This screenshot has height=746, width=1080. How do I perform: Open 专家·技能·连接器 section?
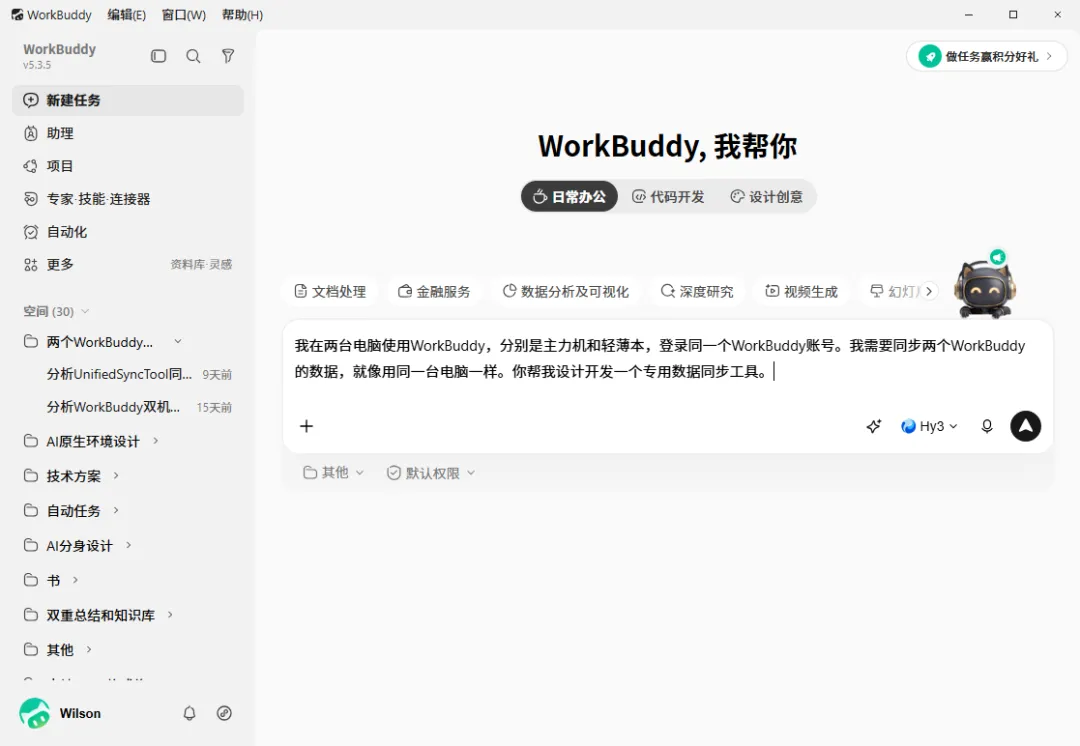pyautogui.click(x=128, y=199)
